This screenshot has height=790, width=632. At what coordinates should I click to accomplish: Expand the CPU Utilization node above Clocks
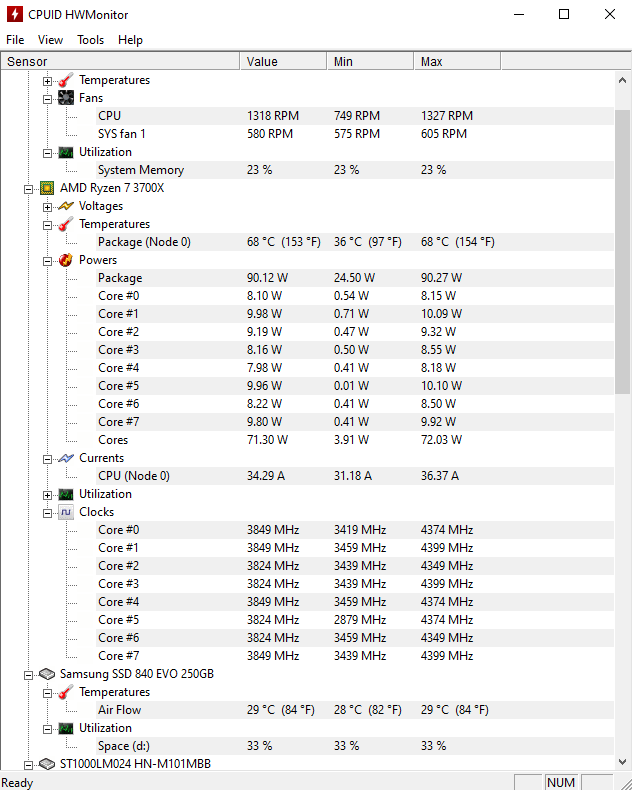(x=47, y=494)
